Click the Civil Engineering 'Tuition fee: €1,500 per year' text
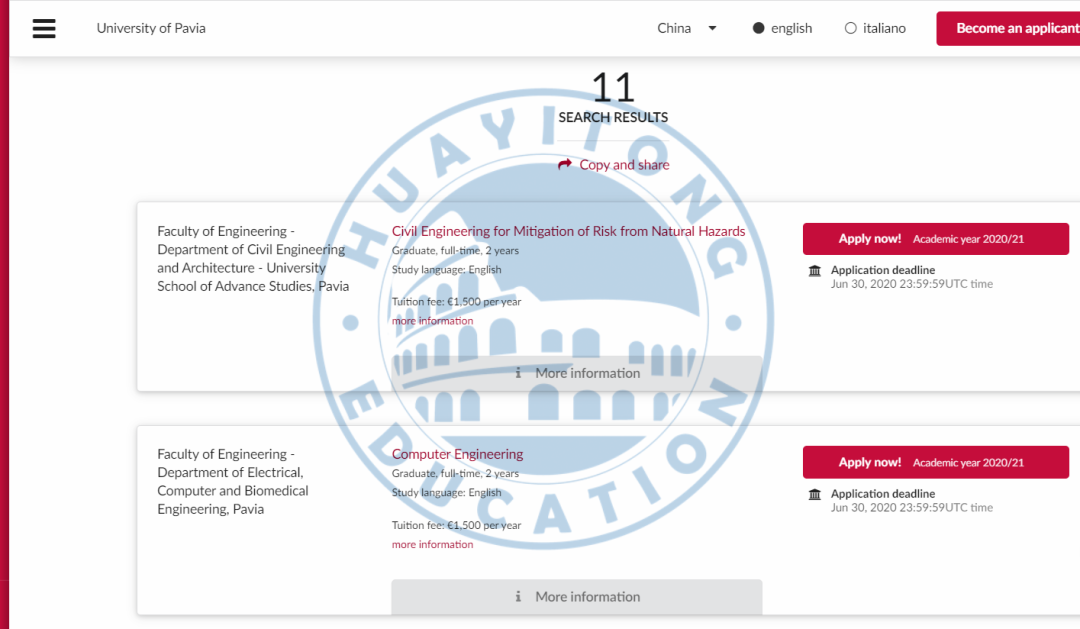 click(457, 302)
